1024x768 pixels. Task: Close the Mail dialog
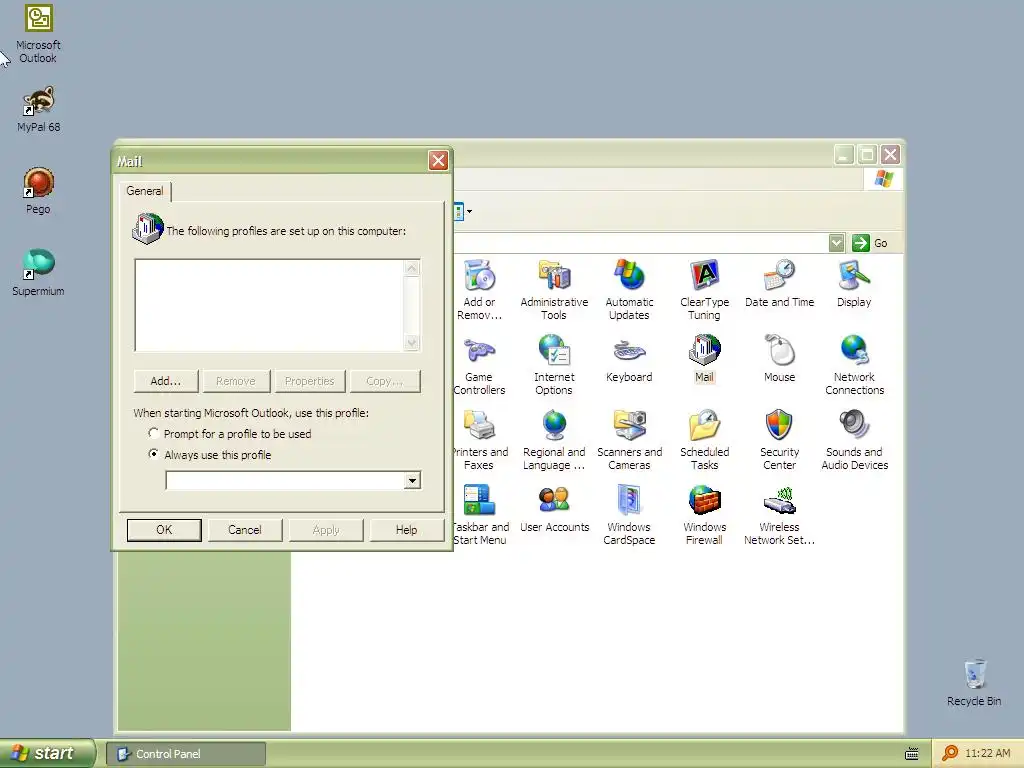pos(438,161)
